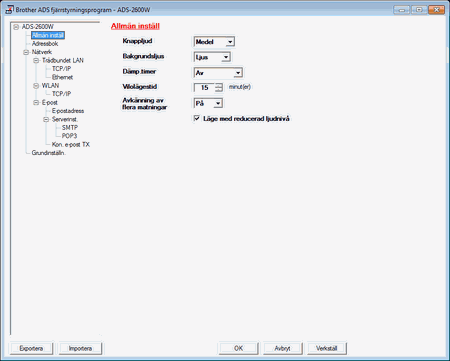450x361 pixels.
Task: Click the minut(er) unit text
Action: click(240, 87)
